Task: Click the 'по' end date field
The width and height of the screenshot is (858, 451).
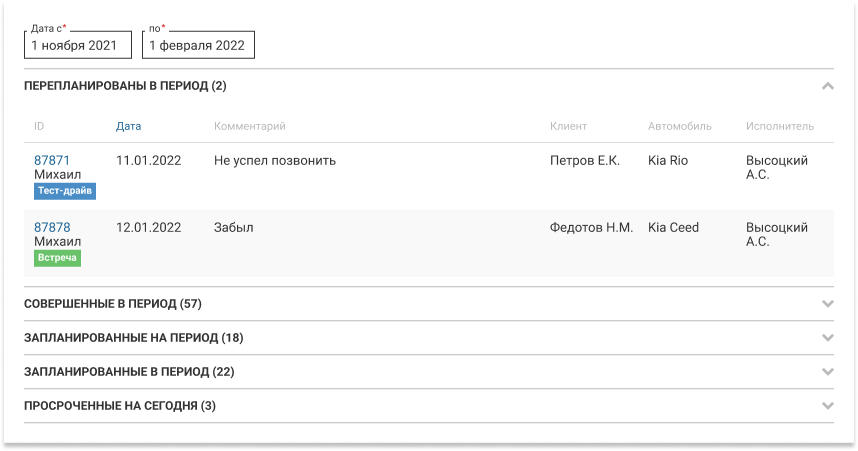Action: (198, 45)
